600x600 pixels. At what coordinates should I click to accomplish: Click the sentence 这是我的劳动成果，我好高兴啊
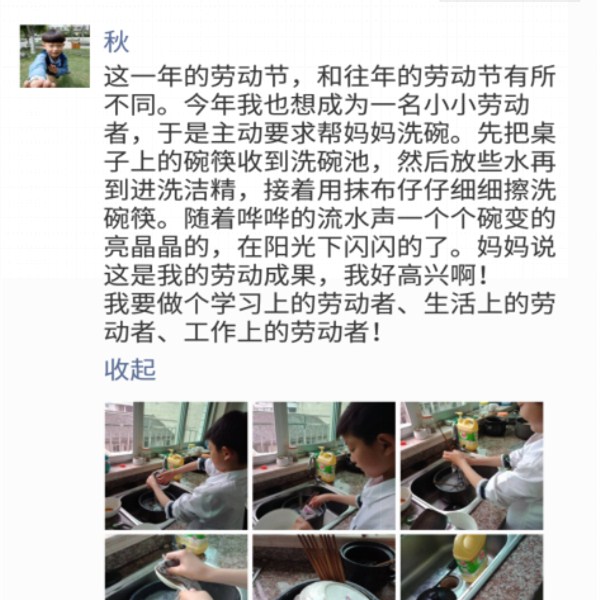295,275
